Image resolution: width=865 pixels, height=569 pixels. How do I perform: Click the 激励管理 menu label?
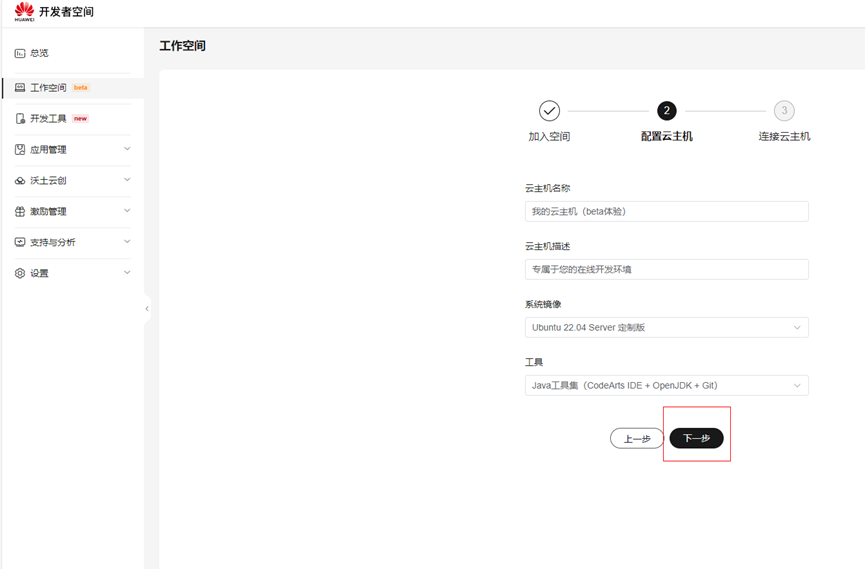click(48, 211)
